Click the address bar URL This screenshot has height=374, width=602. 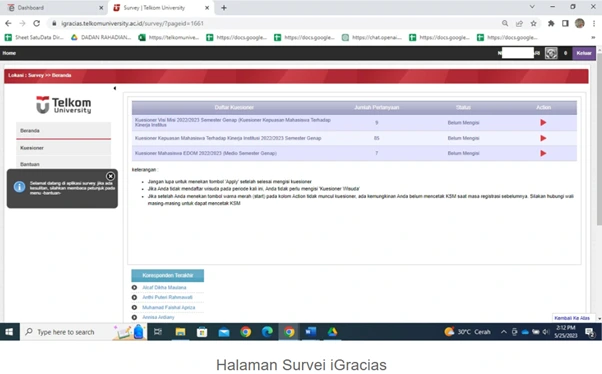(132, 23)
